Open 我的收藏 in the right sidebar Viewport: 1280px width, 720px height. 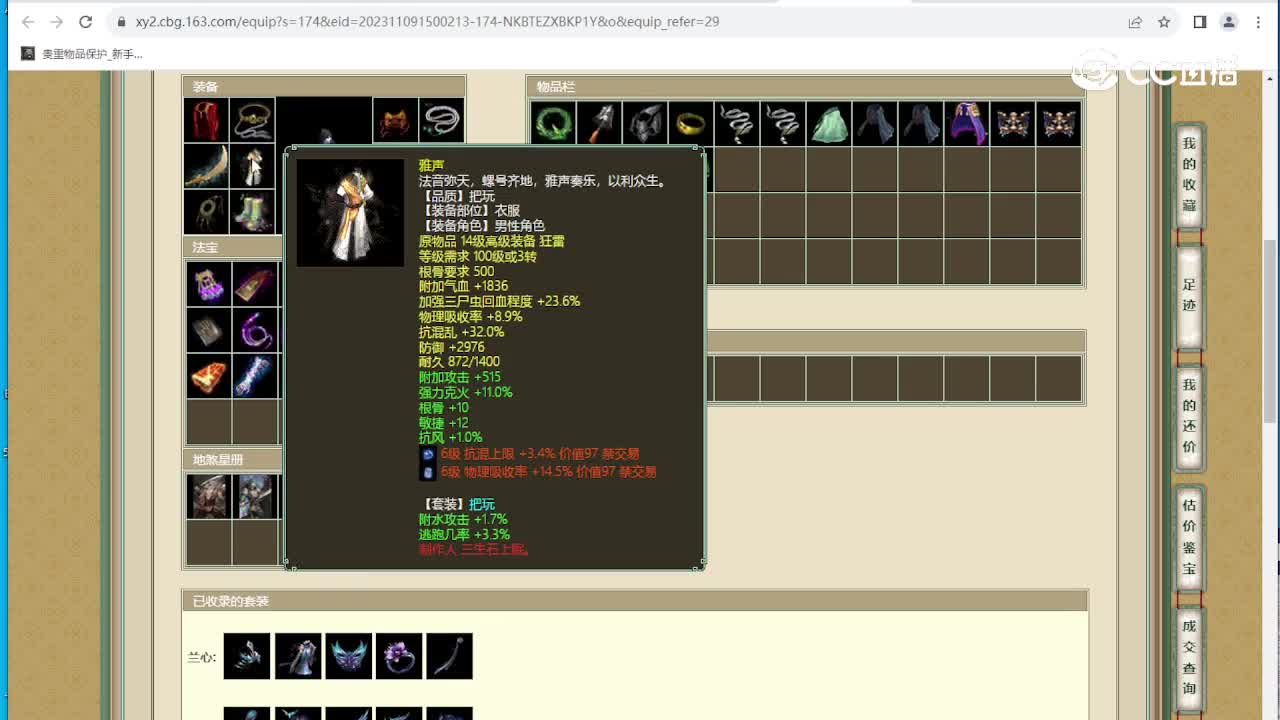point(1189,175)
